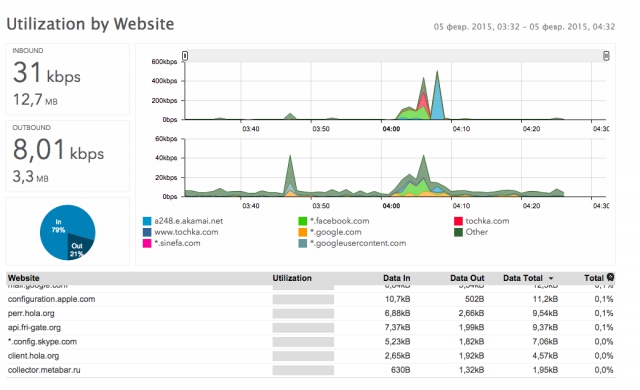The width and height of the screenshot is (640, 390).
Task: Click the *.googleusercontent.com legend color swatch
Action: [302, 243]
